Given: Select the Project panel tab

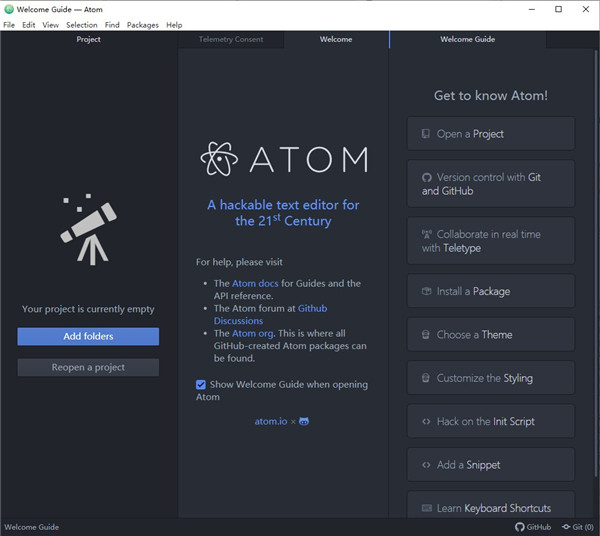Looking at the screenshot, I should [x=88, y=39].
